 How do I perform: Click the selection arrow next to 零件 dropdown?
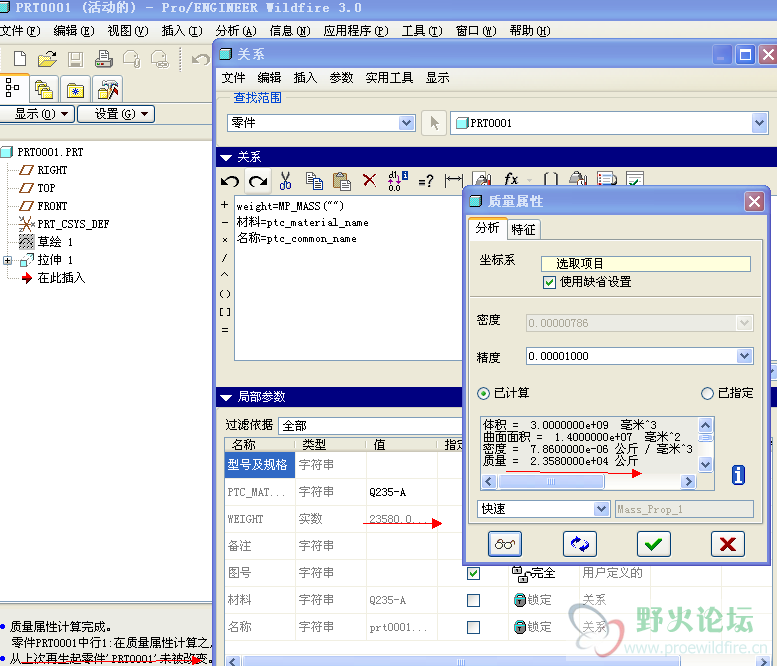pos(434,123)
